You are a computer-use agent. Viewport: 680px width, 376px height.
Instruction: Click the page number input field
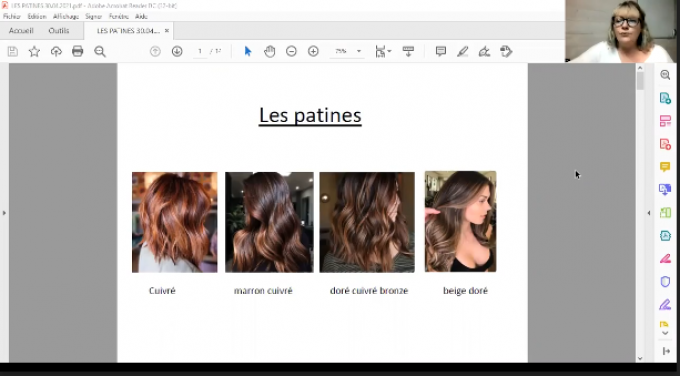click(x=200, y=51)
